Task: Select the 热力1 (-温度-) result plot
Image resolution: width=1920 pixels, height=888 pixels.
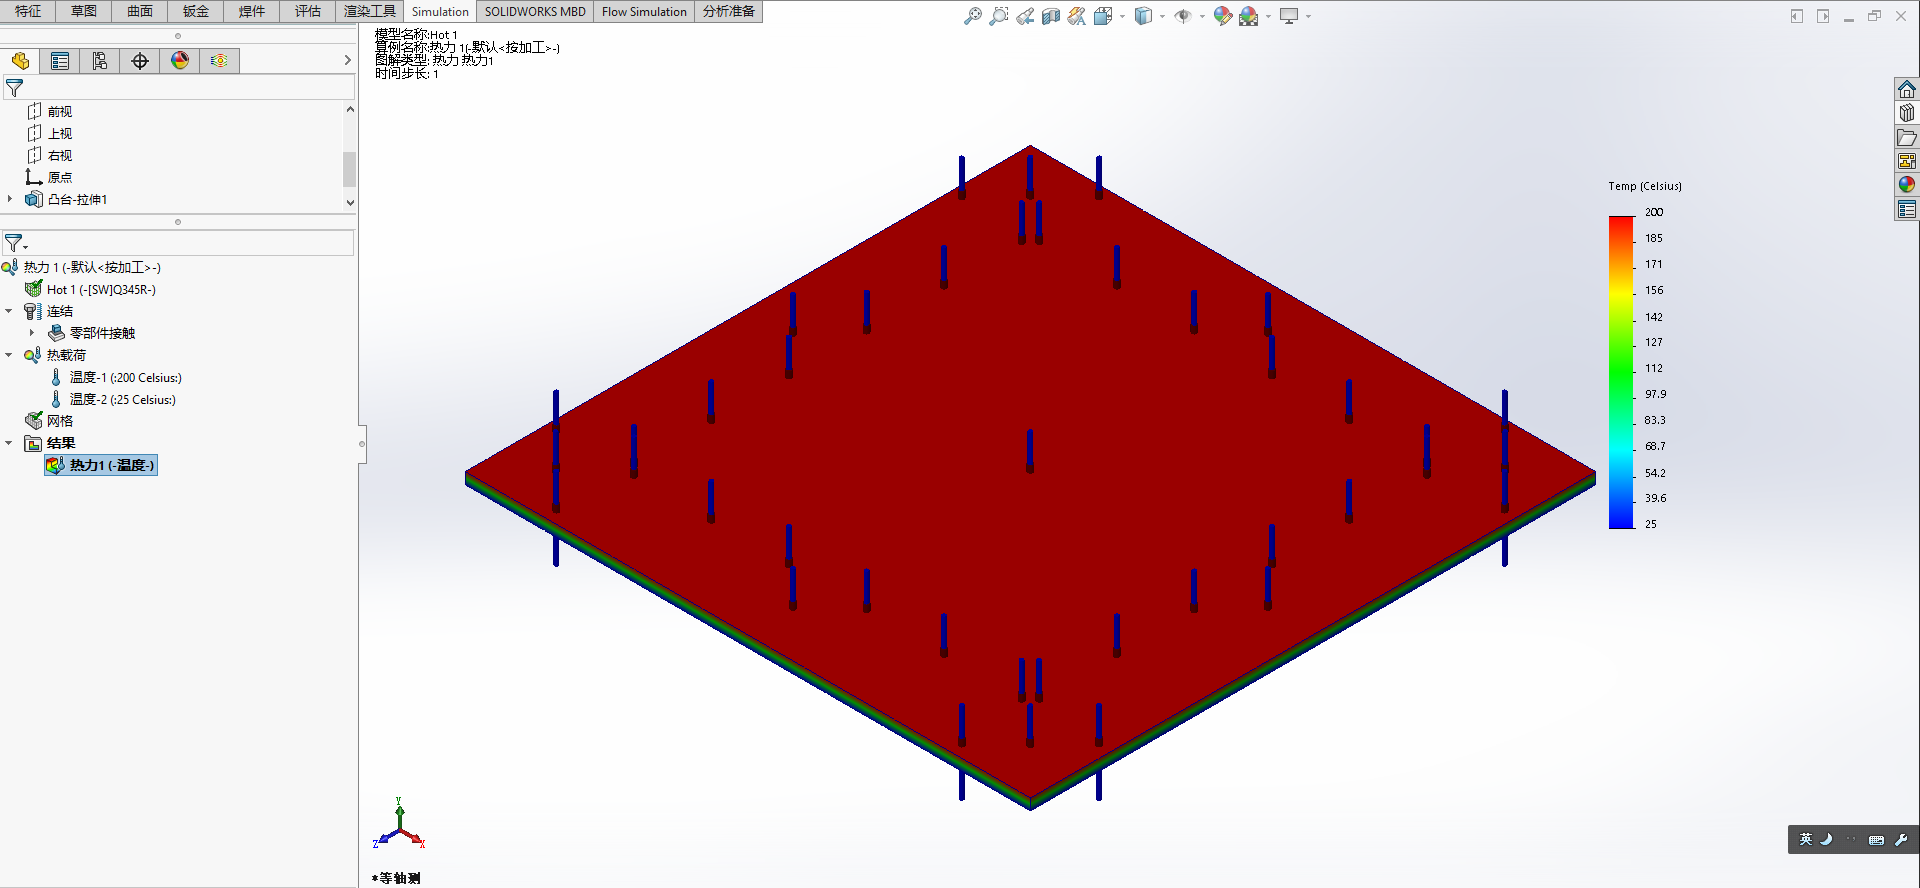Action: pos(101,465)
